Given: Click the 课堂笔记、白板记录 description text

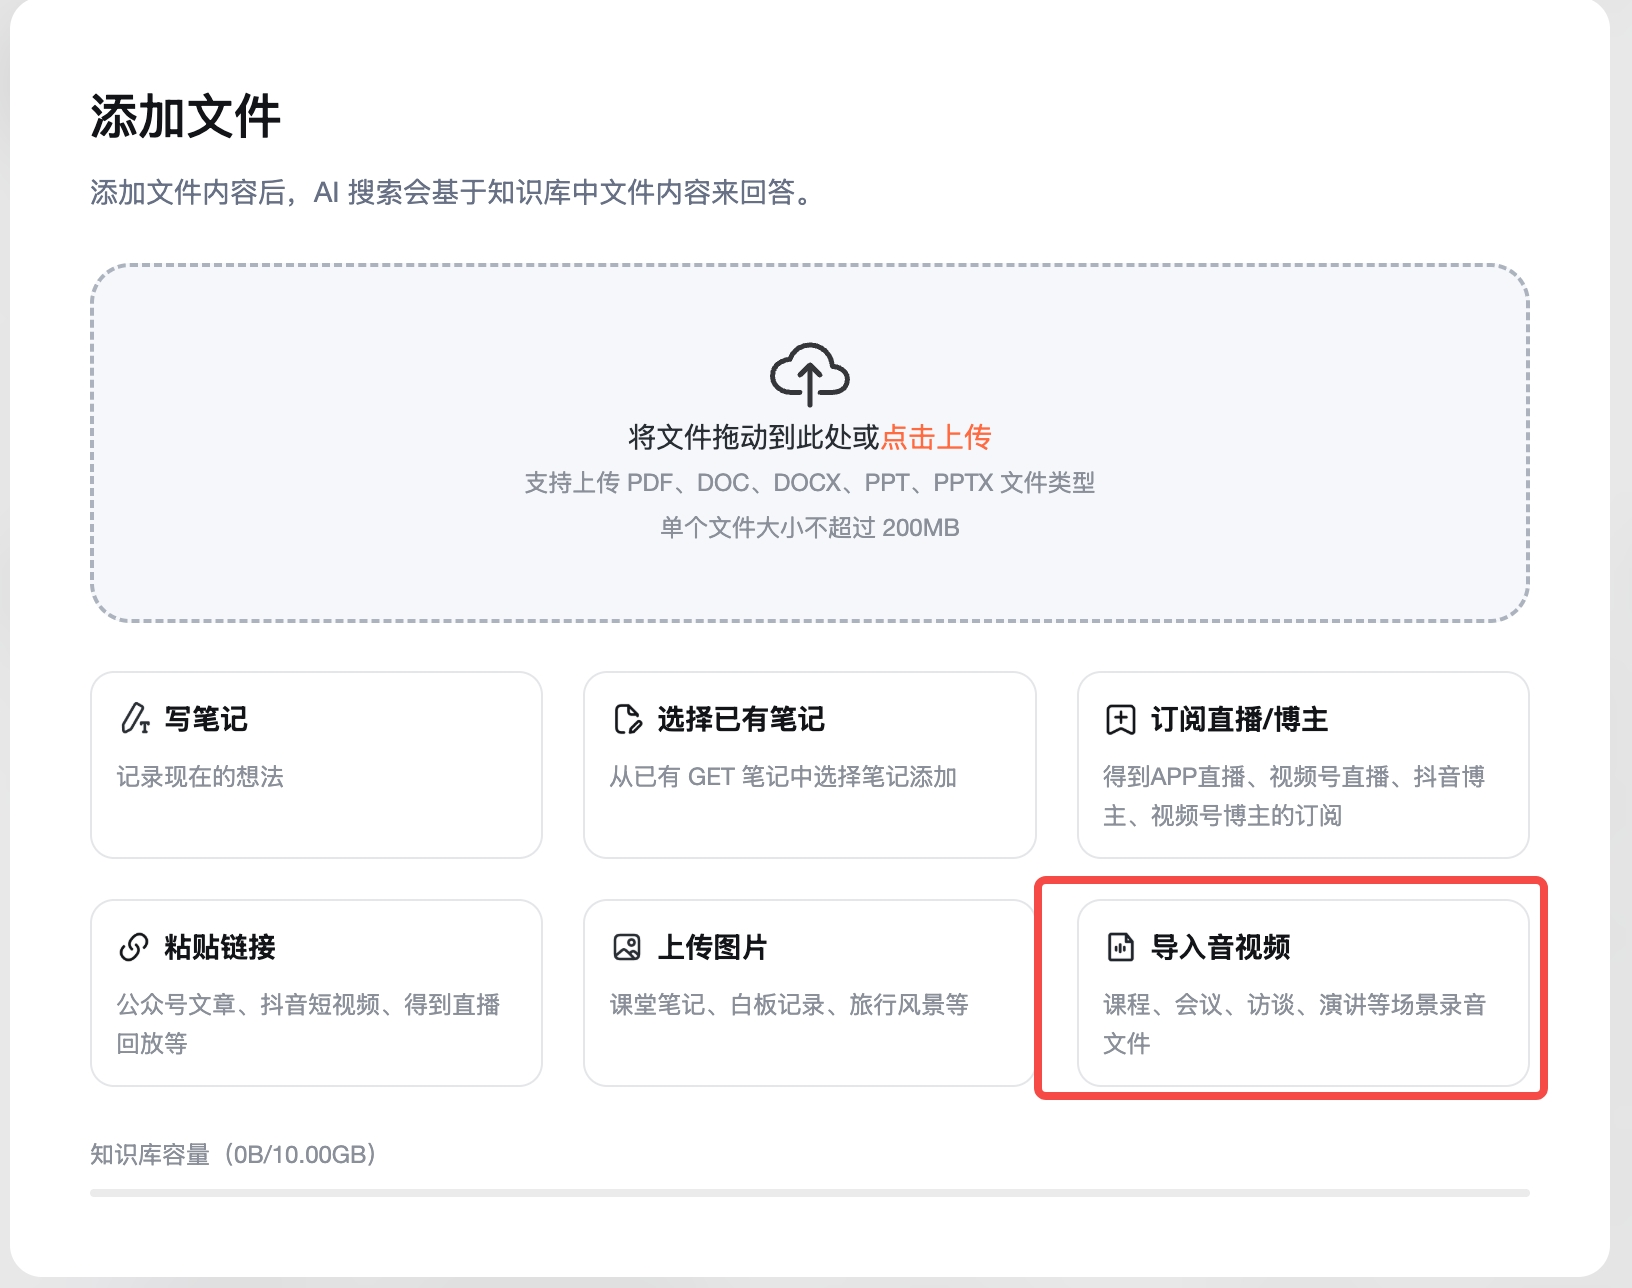Looking at the screenshot, I should (x=789, y=1005).
